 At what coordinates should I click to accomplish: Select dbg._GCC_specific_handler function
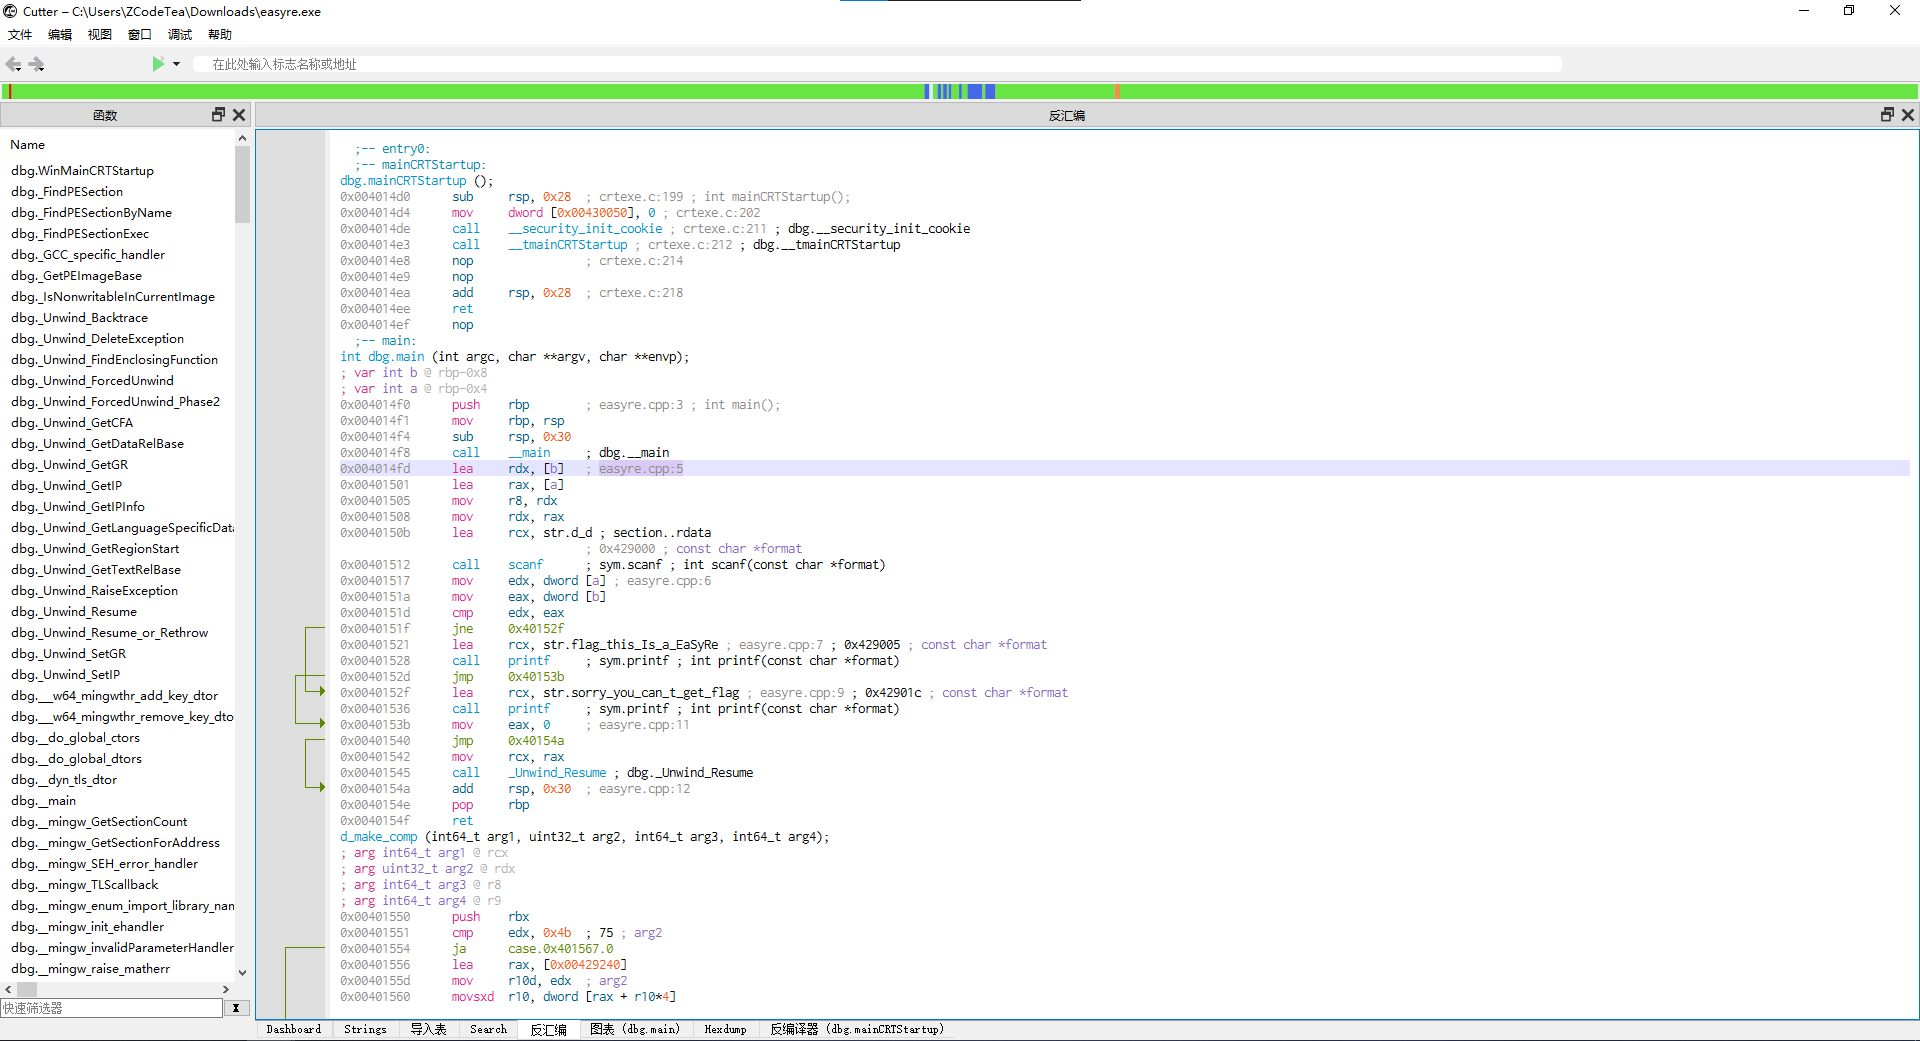click(88, 255)
